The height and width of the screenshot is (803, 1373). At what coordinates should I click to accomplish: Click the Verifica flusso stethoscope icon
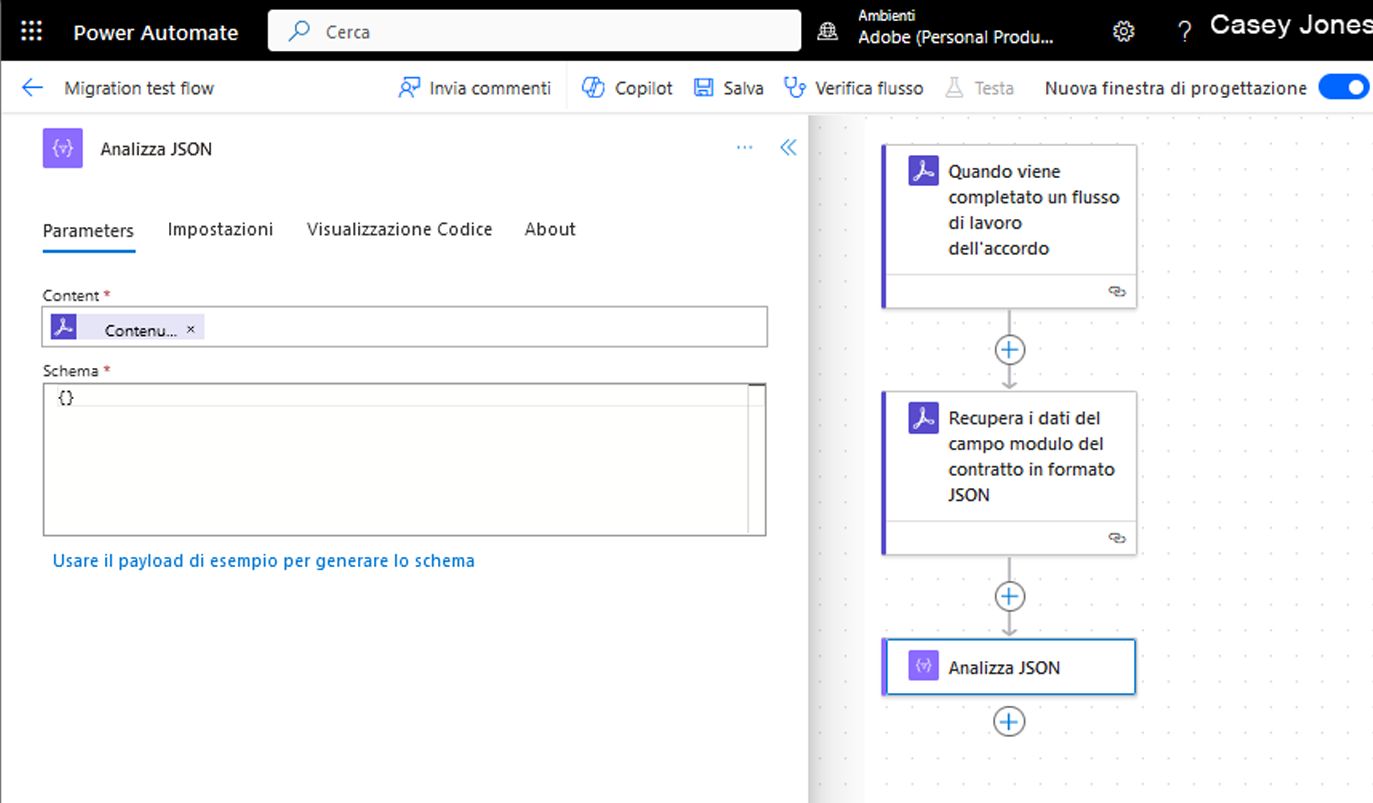[x=795, y=88]
